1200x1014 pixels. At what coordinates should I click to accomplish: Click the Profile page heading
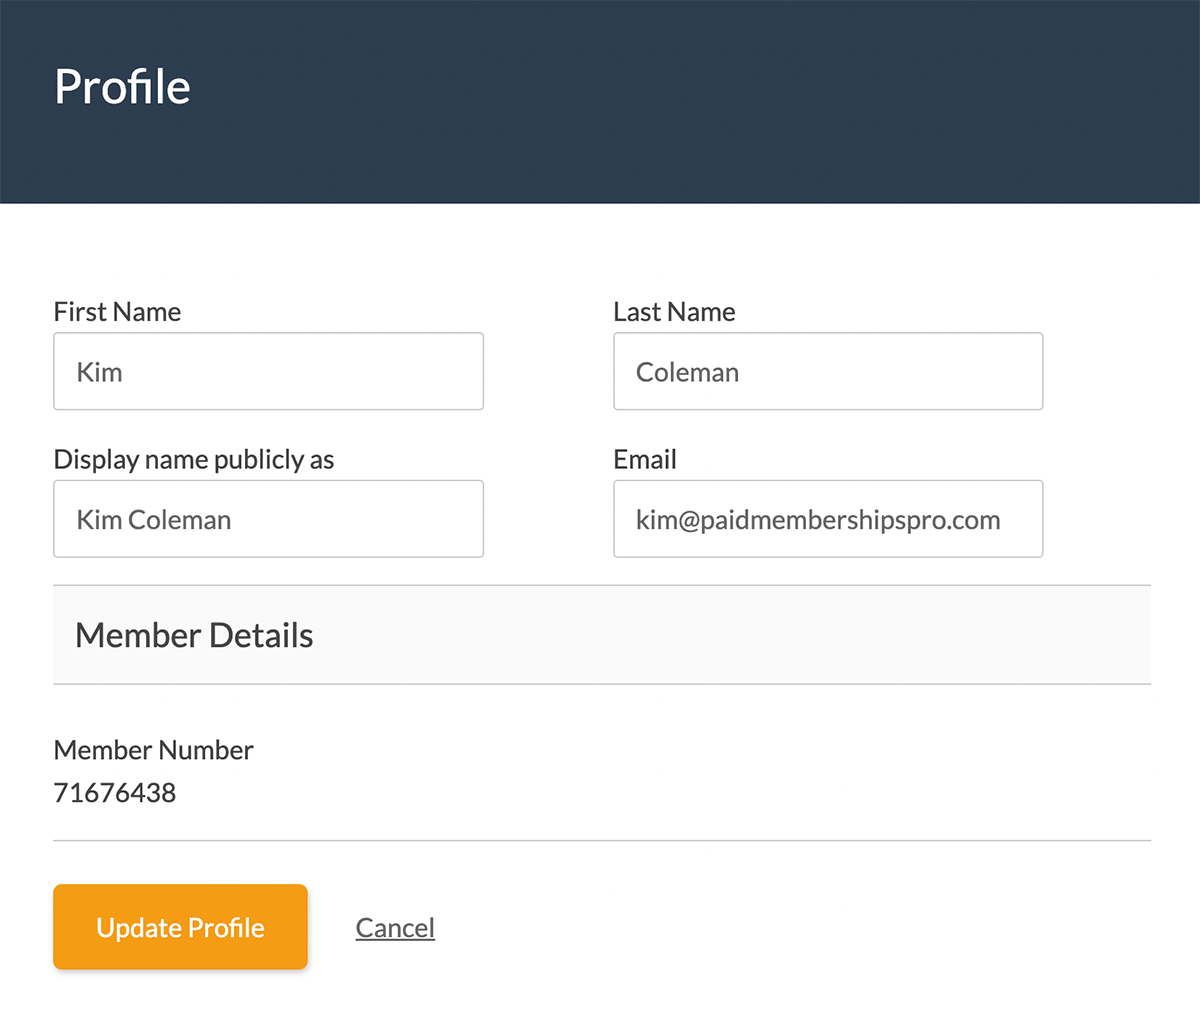pos(122,88)
